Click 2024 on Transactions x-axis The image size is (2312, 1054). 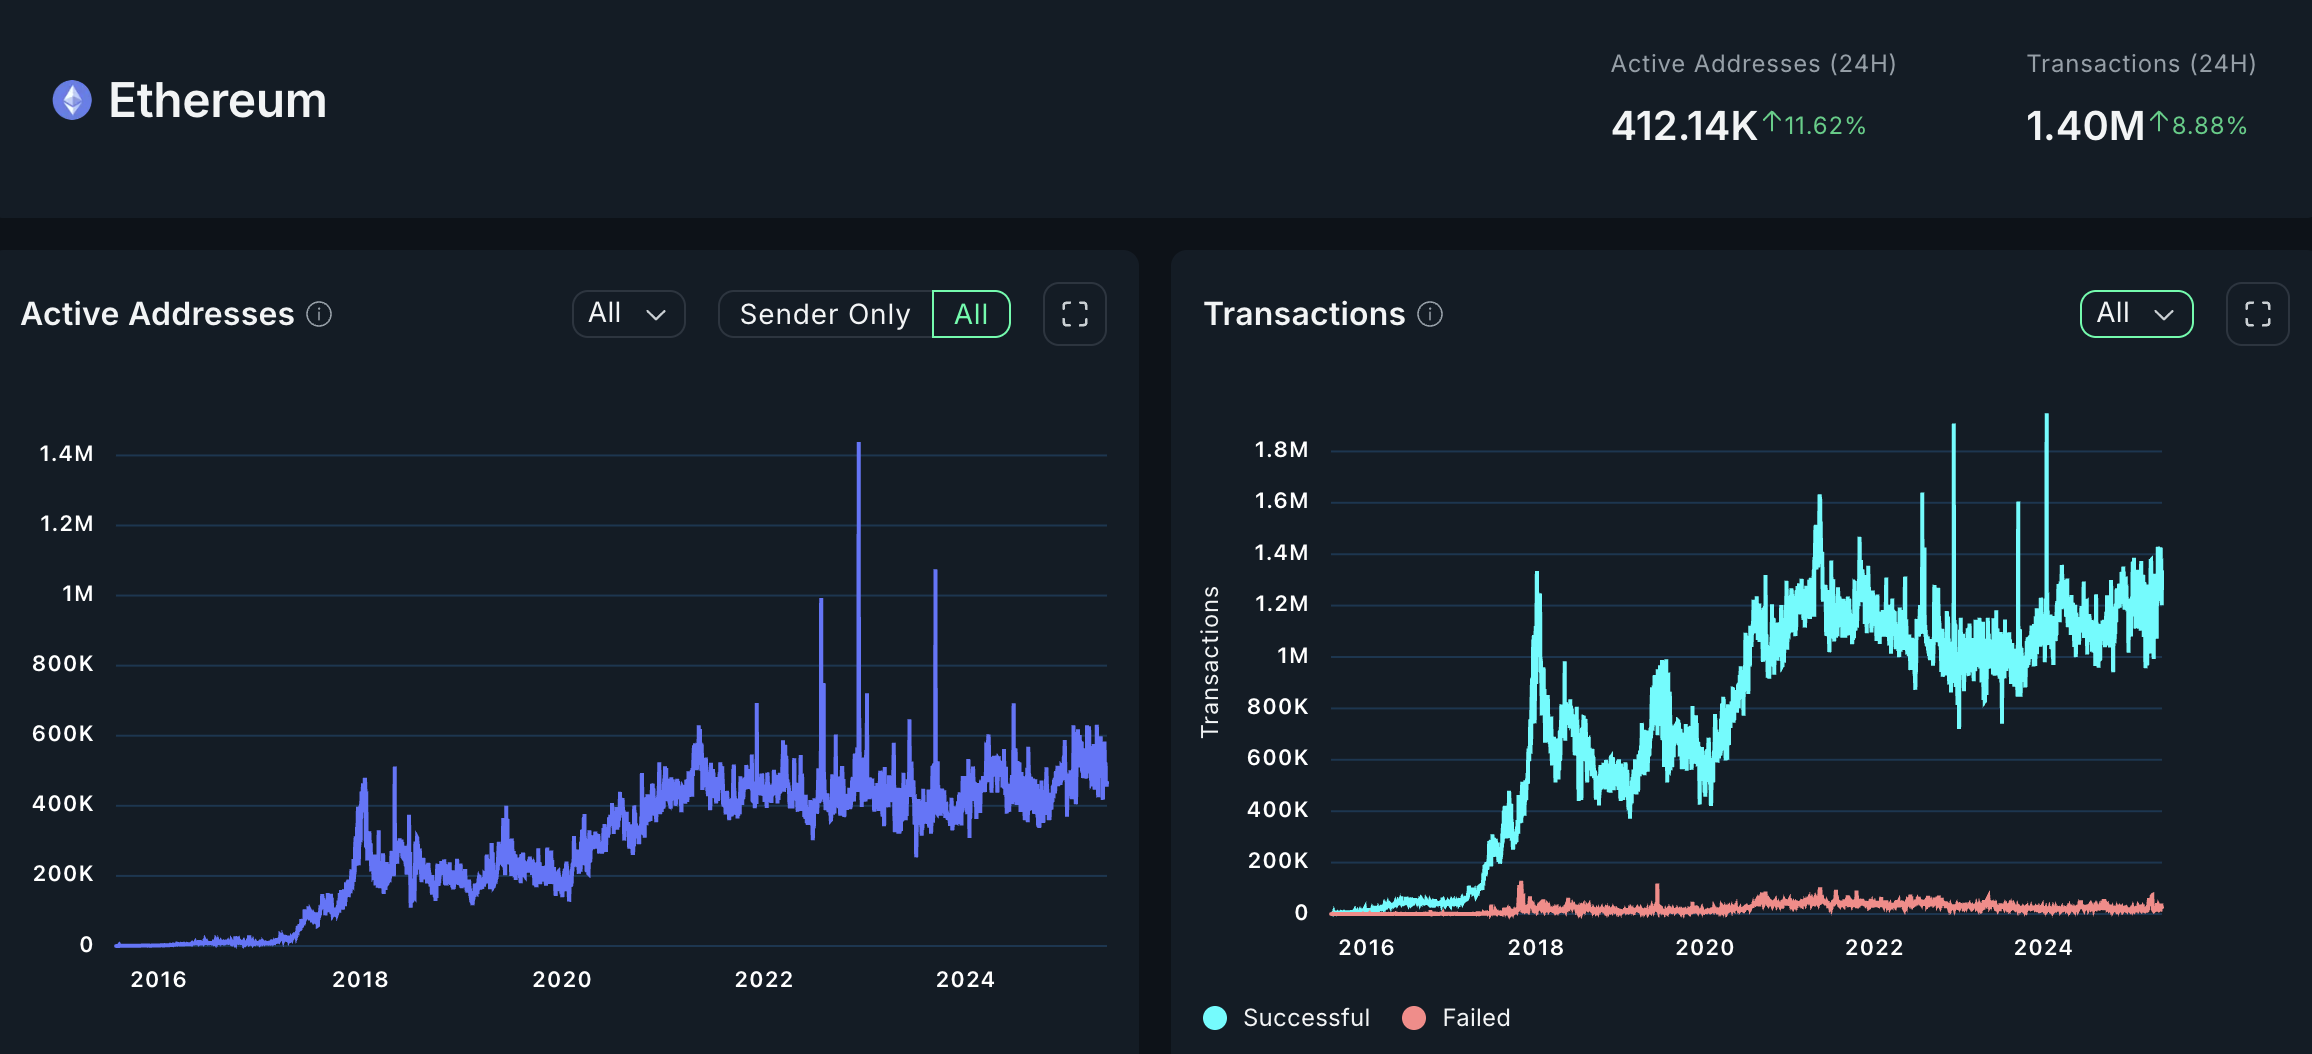2043,948
